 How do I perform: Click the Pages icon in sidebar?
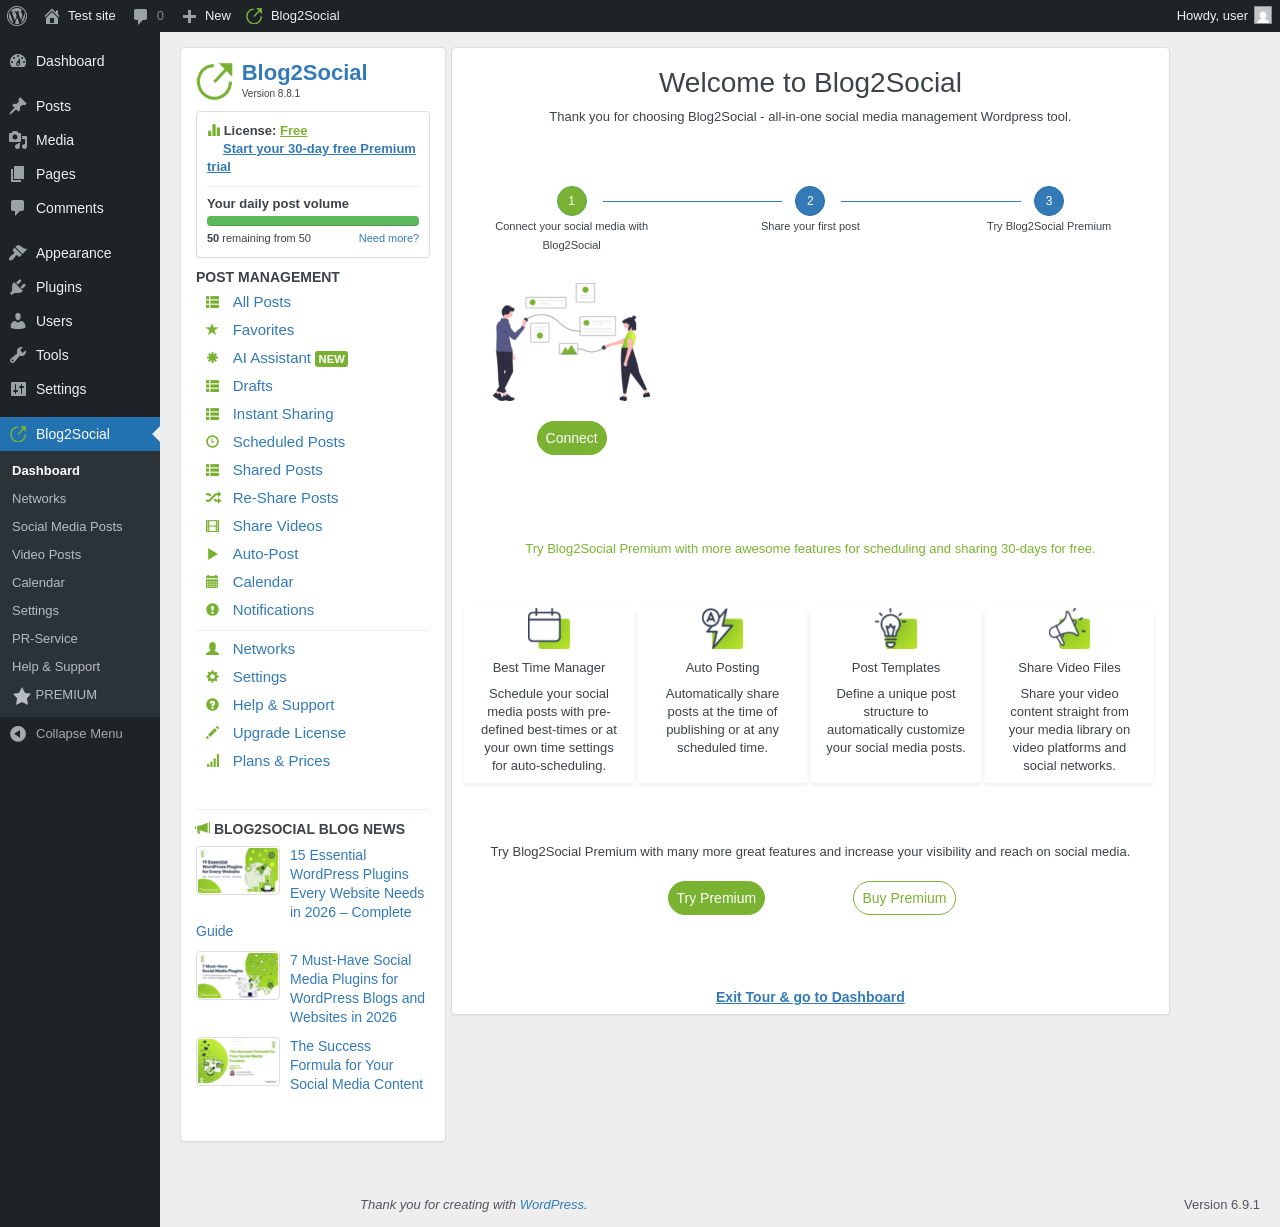click(x=18, y=174)
